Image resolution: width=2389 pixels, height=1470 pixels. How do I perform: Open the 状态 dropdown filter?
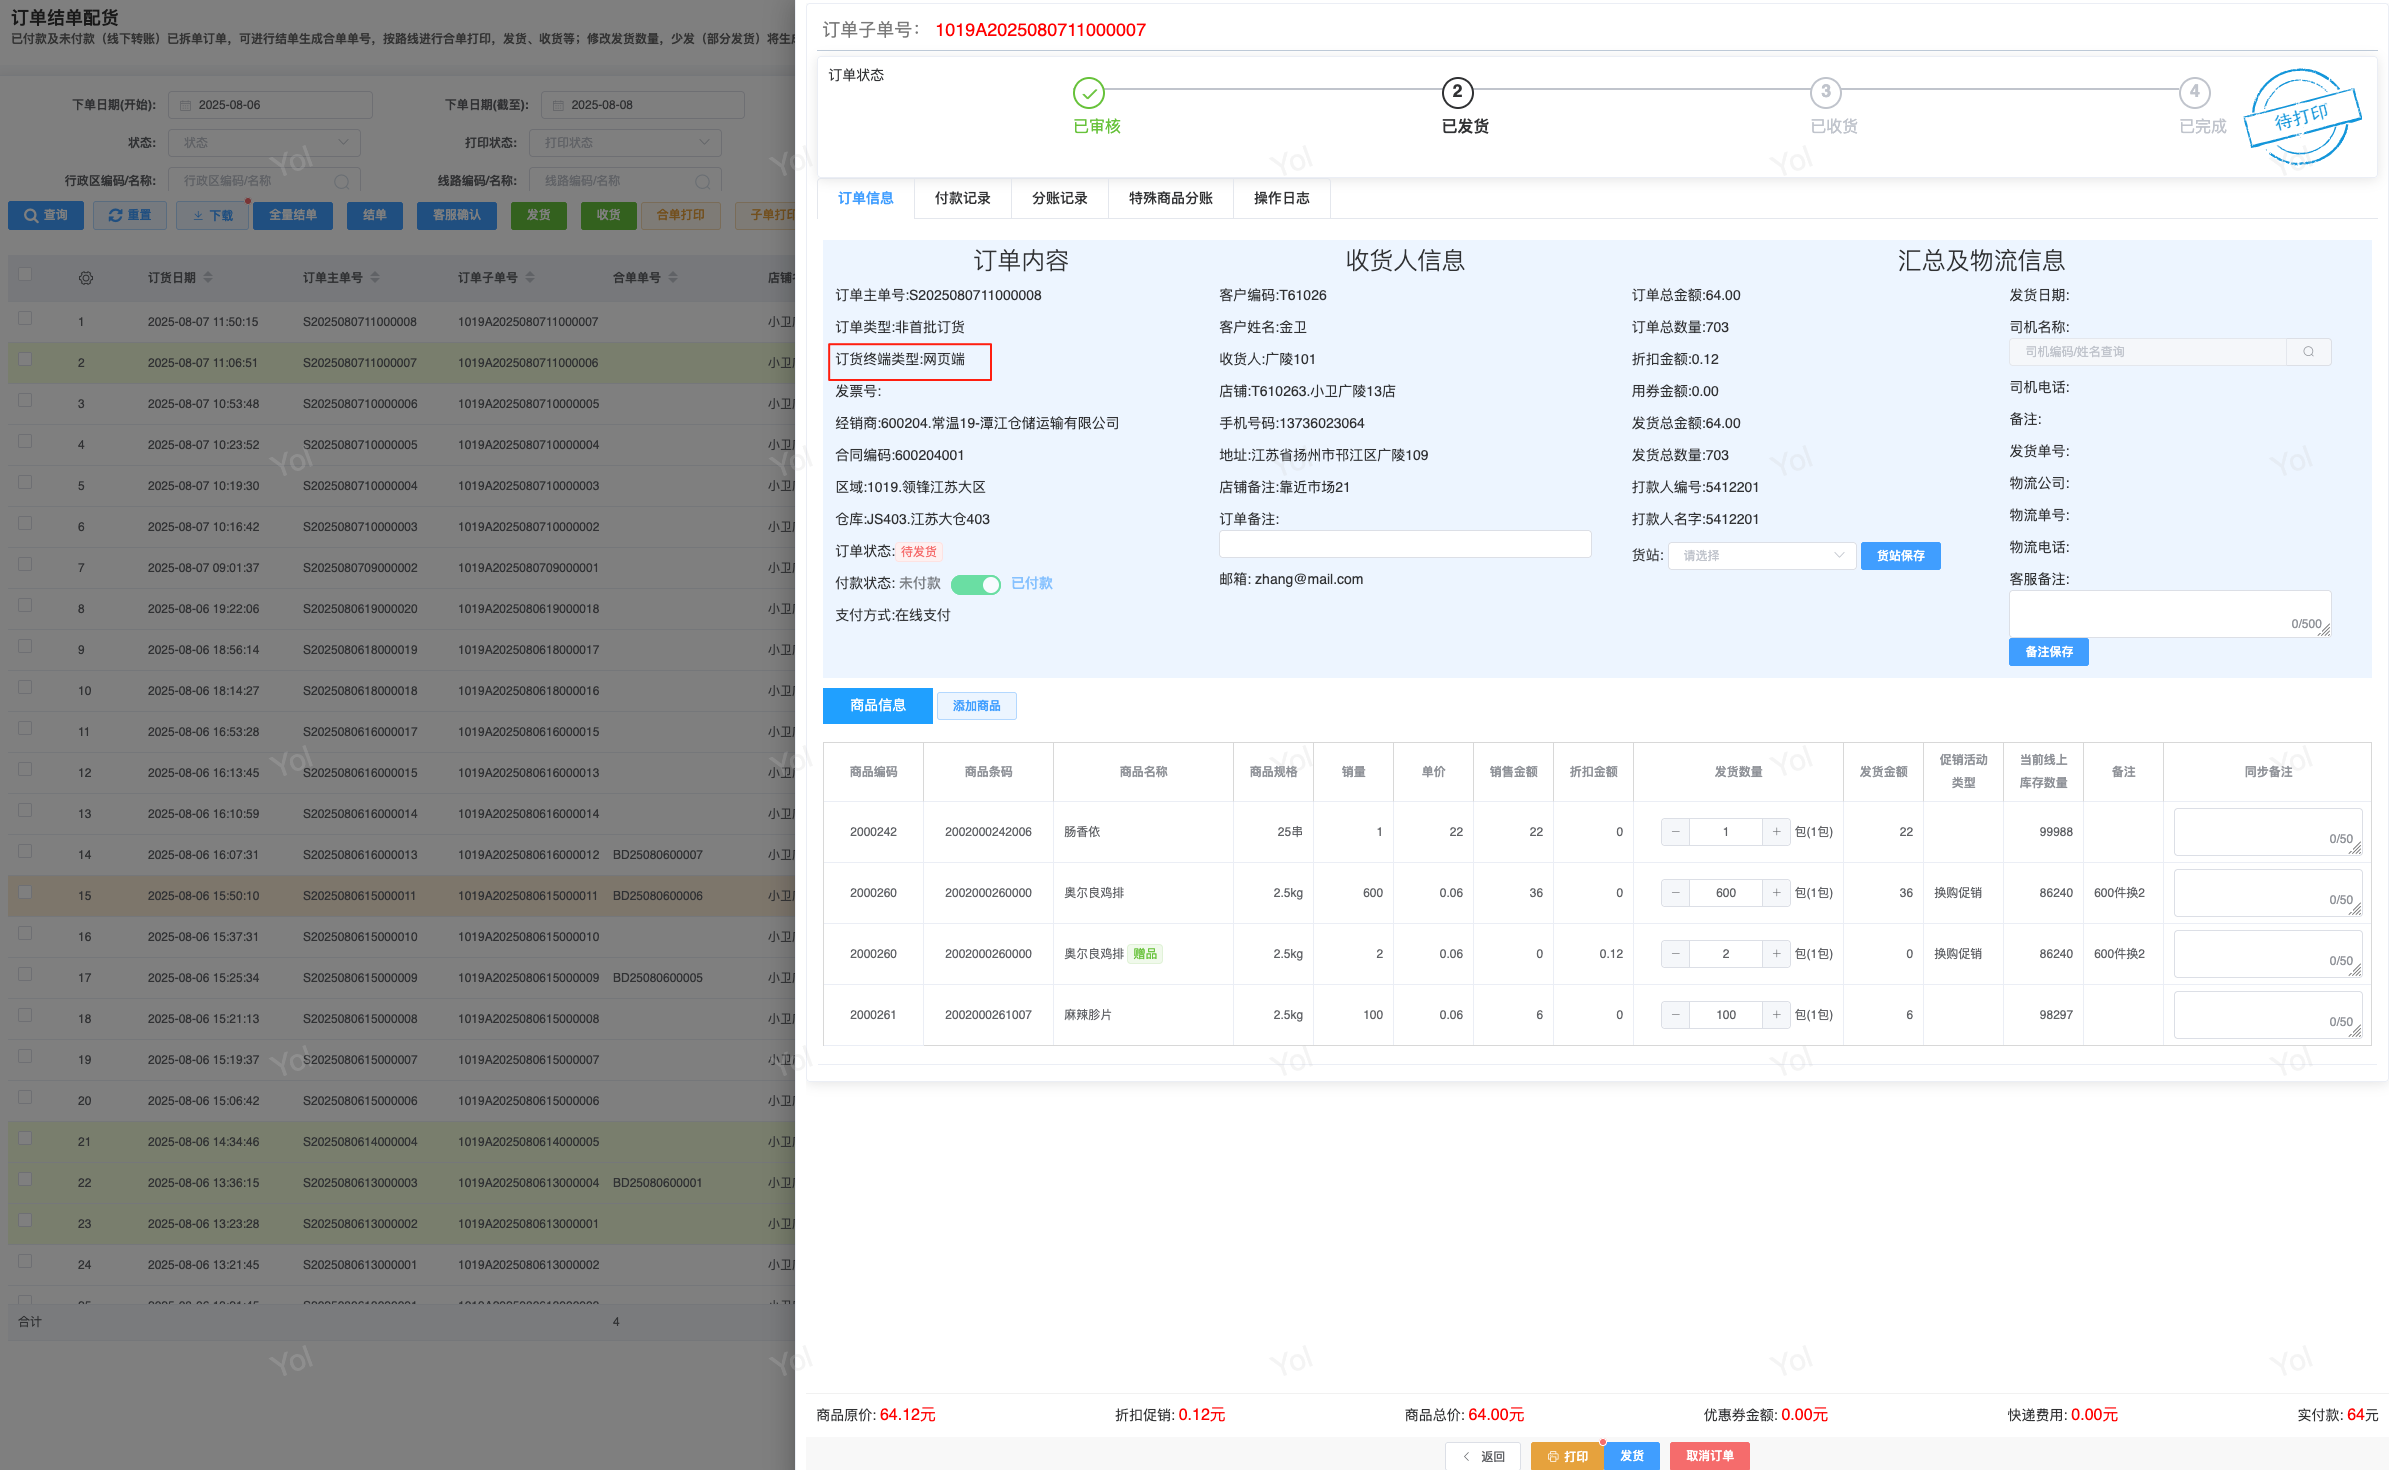click(x=264, y=143)
